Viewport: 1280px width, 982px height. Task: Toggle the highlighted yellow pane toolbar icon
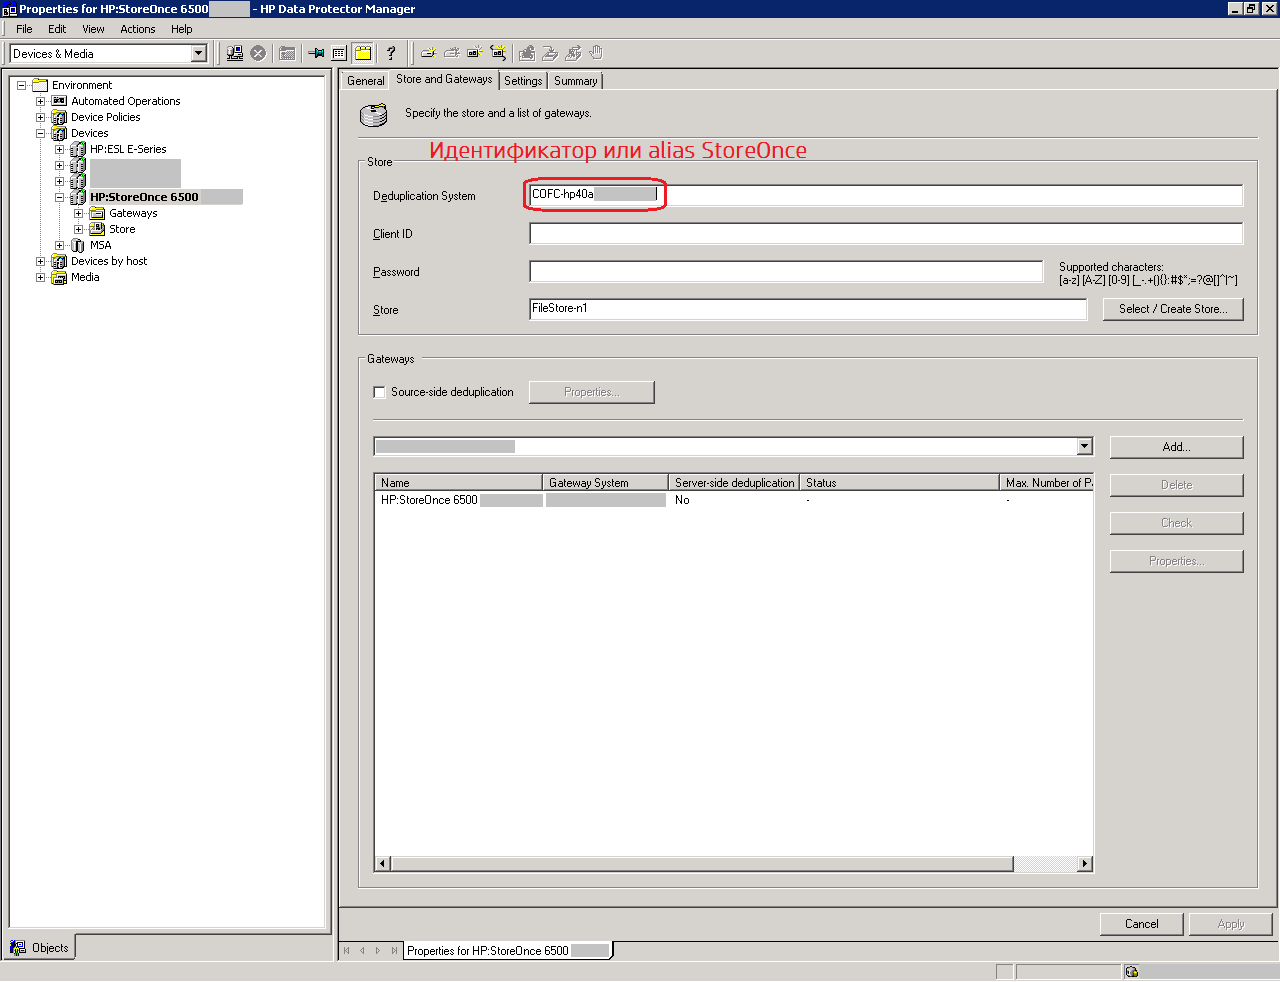(363, 53)
